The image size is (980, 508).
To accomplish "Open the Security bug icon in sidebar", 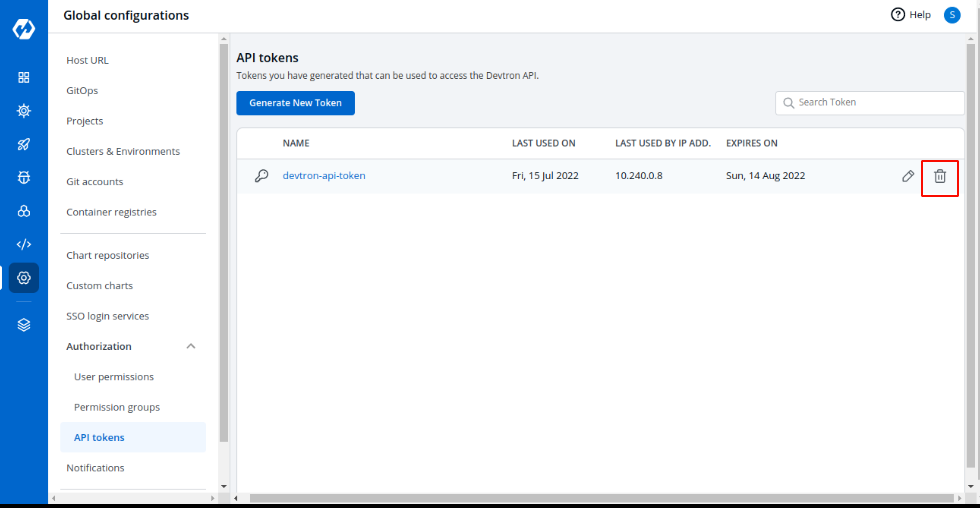I will click(x=24, y=177).
